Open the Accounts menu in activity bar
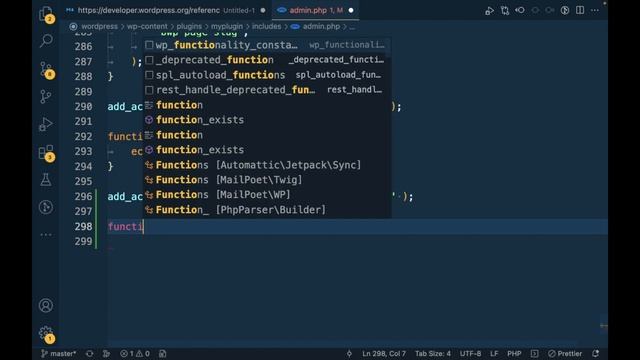Viewport: 640px width, 360px height. point(46,305)
